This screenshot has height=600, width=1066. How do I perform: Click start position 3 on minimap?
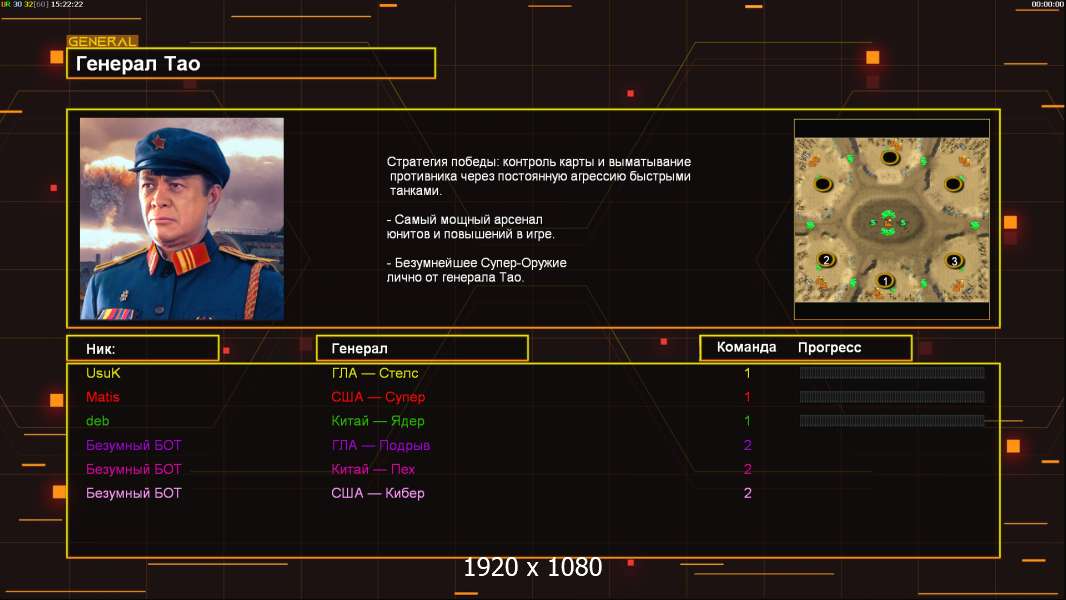954,261
